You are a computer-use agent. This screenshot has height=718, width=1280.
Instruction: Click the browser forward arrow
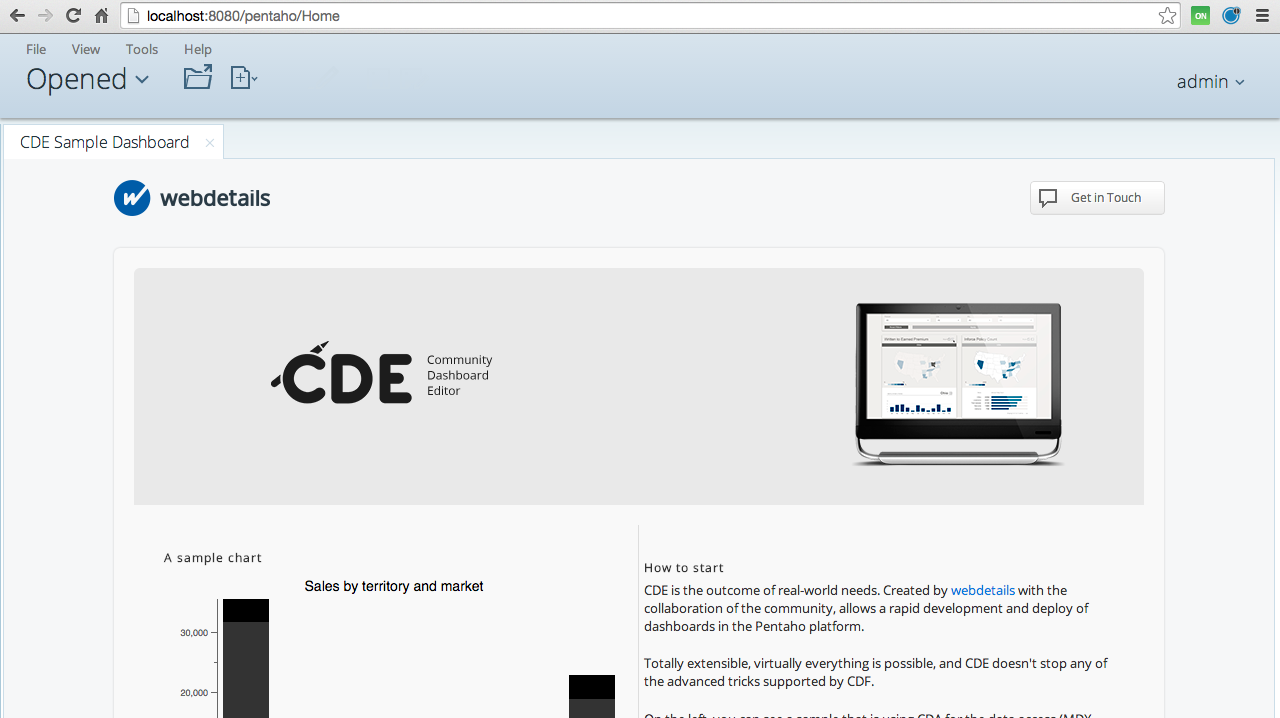pos(45,16)
